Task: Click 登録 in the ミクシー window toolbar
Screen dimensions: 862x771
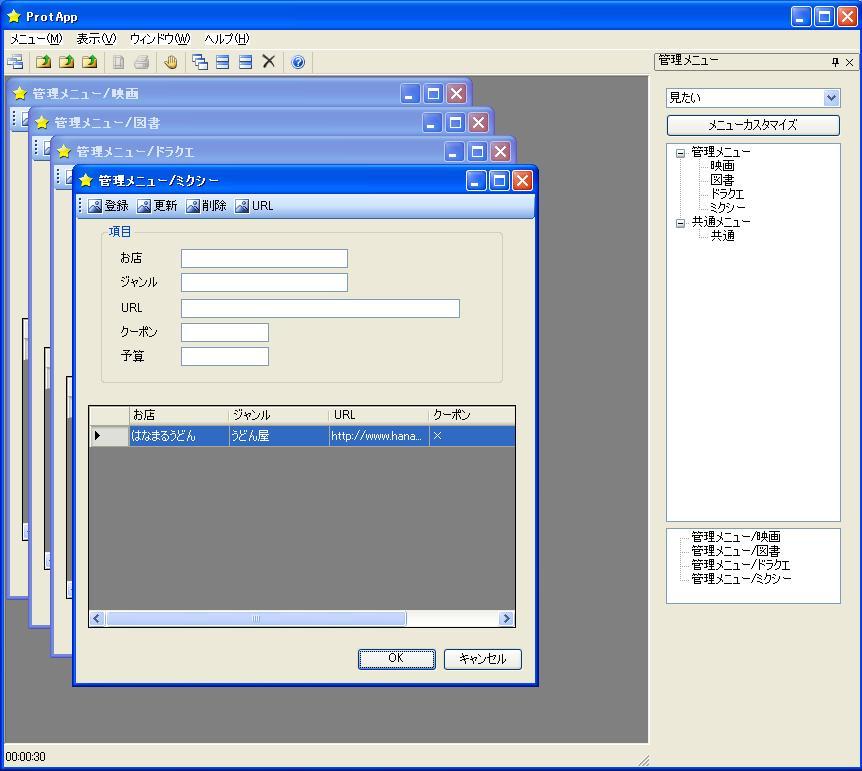Action: (x=108, y=206)
